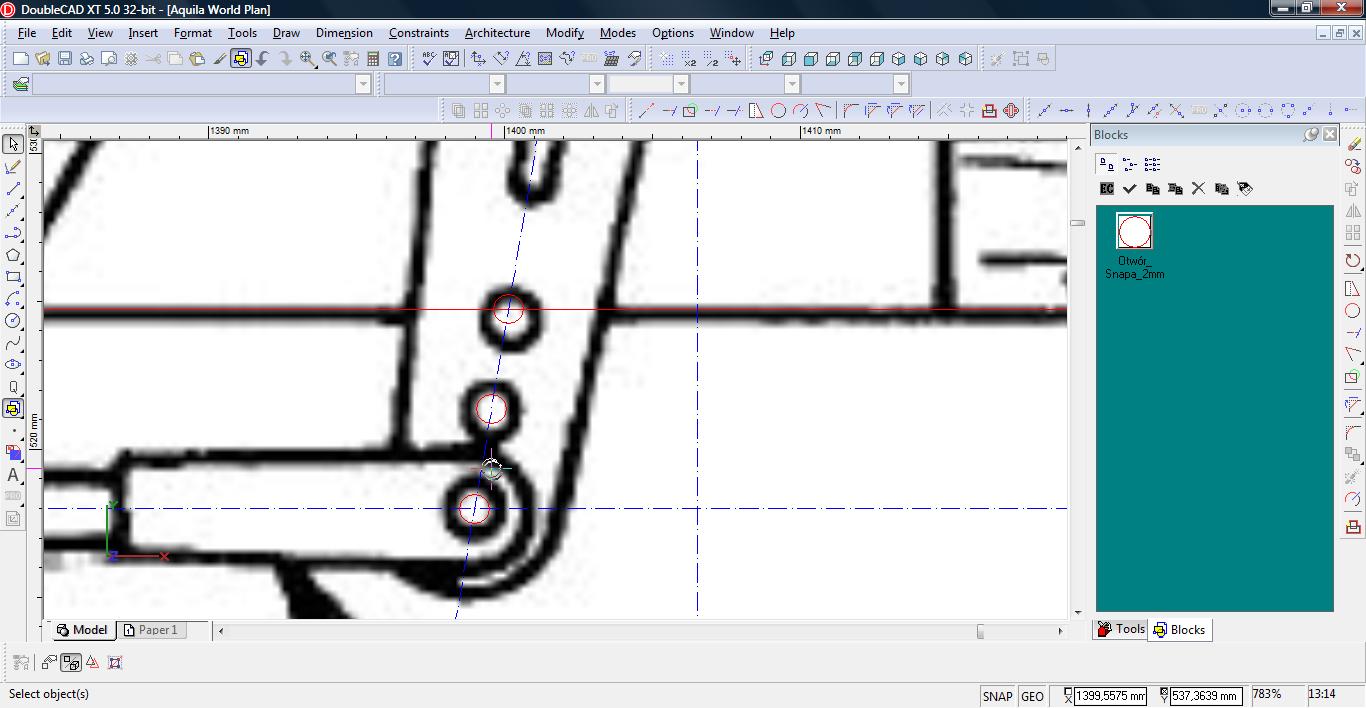Toggle SNAP mode in status bar
This screenshot has height=708, width=1366.
point(997,696)
